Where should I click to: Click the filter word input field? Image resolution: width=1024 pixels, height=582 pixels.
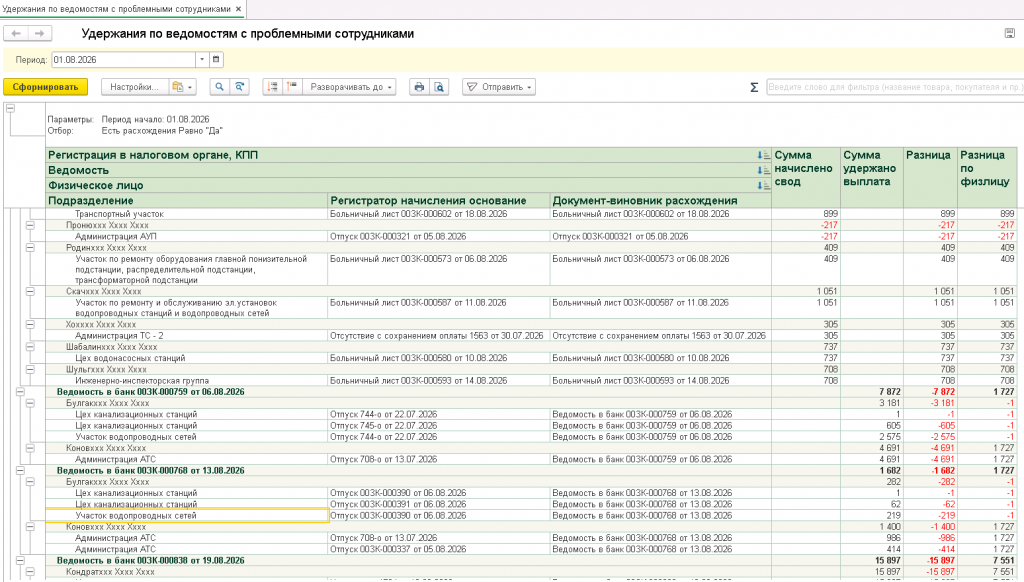(x=895, y=87)
